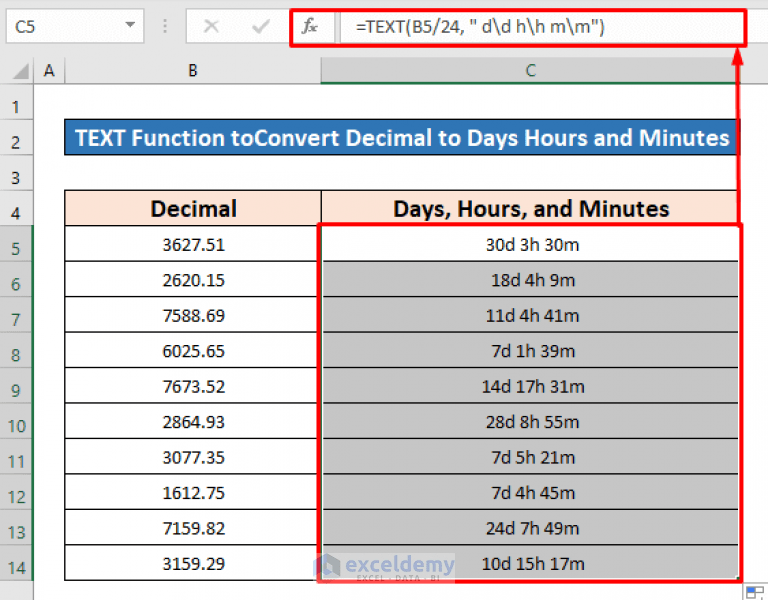
Task: Select result cell '11d 4h 41m'
Action: [530, 315]
